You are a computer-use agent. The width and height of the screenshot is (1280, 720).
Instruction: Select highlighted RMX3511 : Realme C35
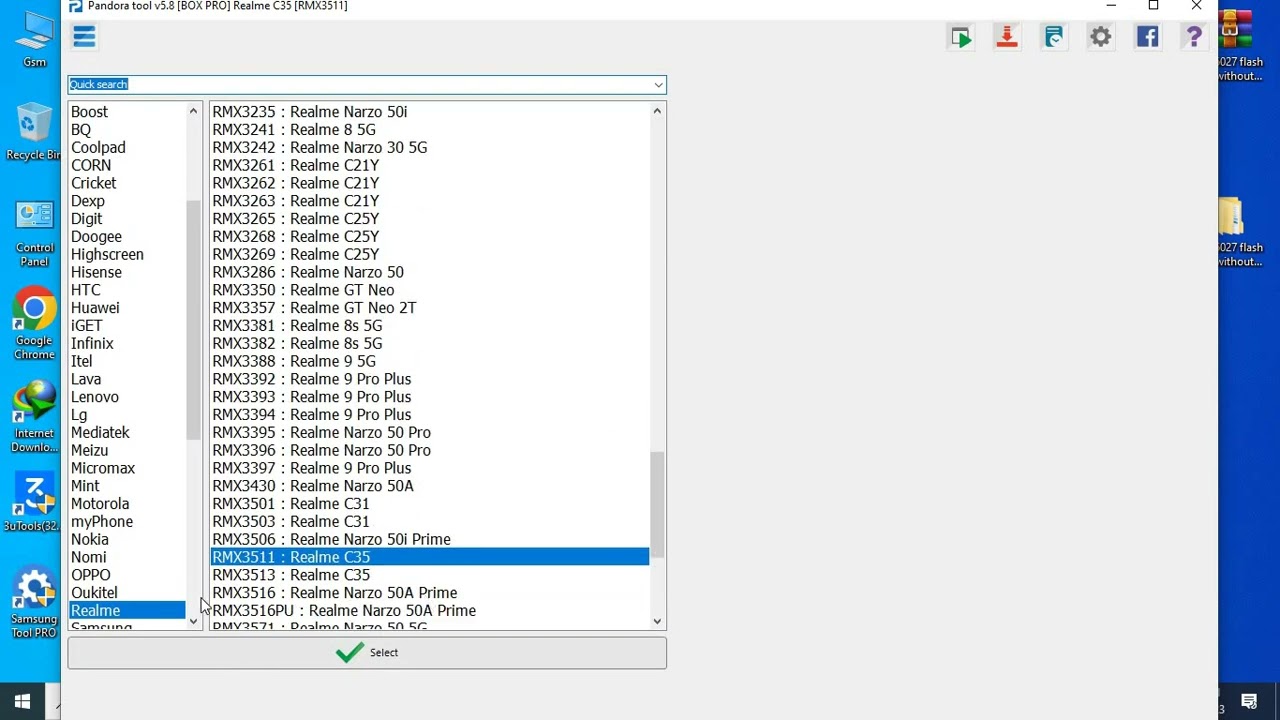click(430, 557)
